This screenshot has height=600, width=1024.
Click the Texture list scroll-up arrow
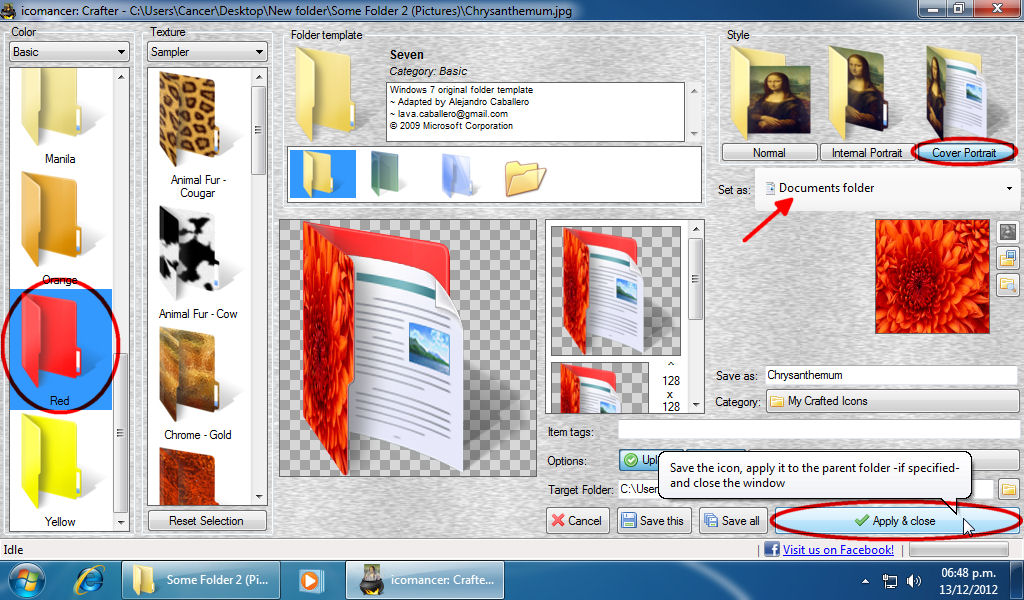tap(259, 76)
